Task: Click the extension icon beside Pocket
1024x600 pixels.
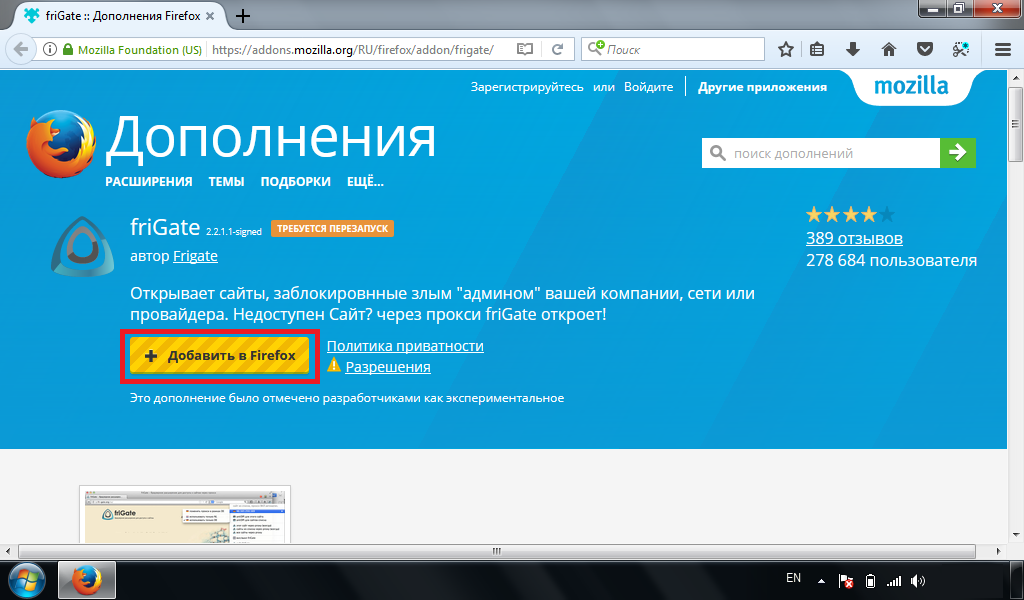Action: [x=960, y=49]
